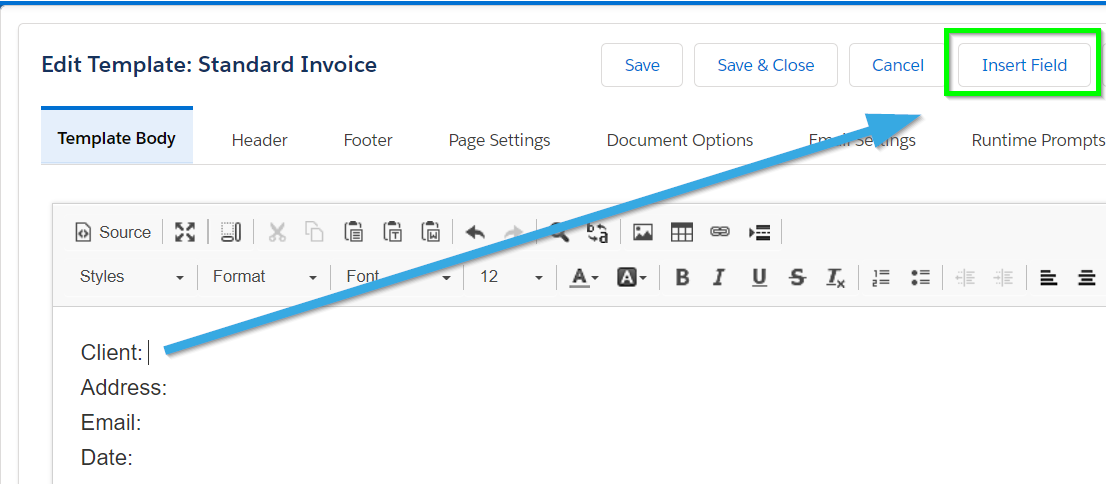Insert an image using the Image icon

[x=643, y=232]
